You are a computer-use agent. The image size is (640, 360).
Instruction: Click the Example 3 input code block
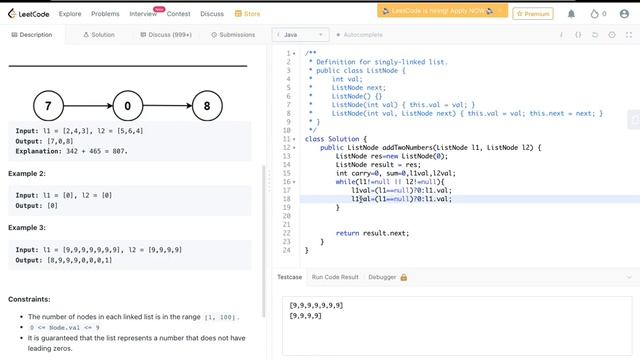pyautogui.click(x=130, y=255)
